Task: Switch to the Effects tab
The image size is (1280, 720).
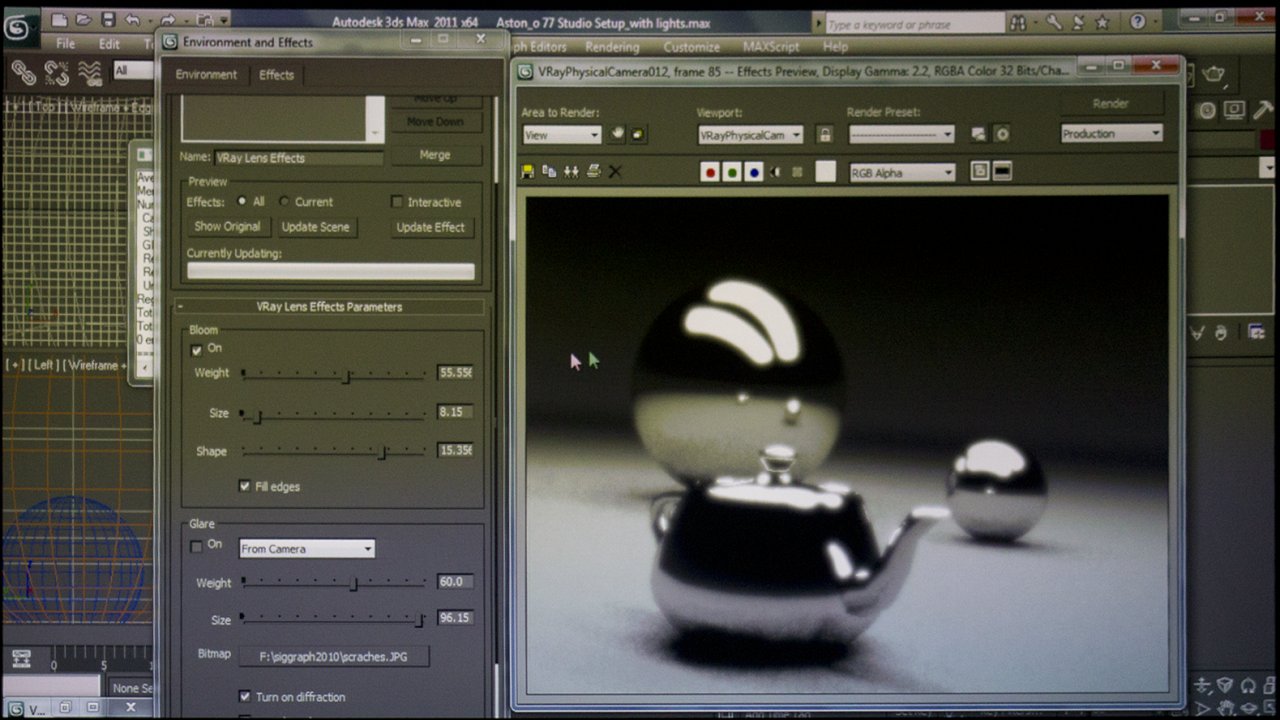Action: (x=276, y=75)
